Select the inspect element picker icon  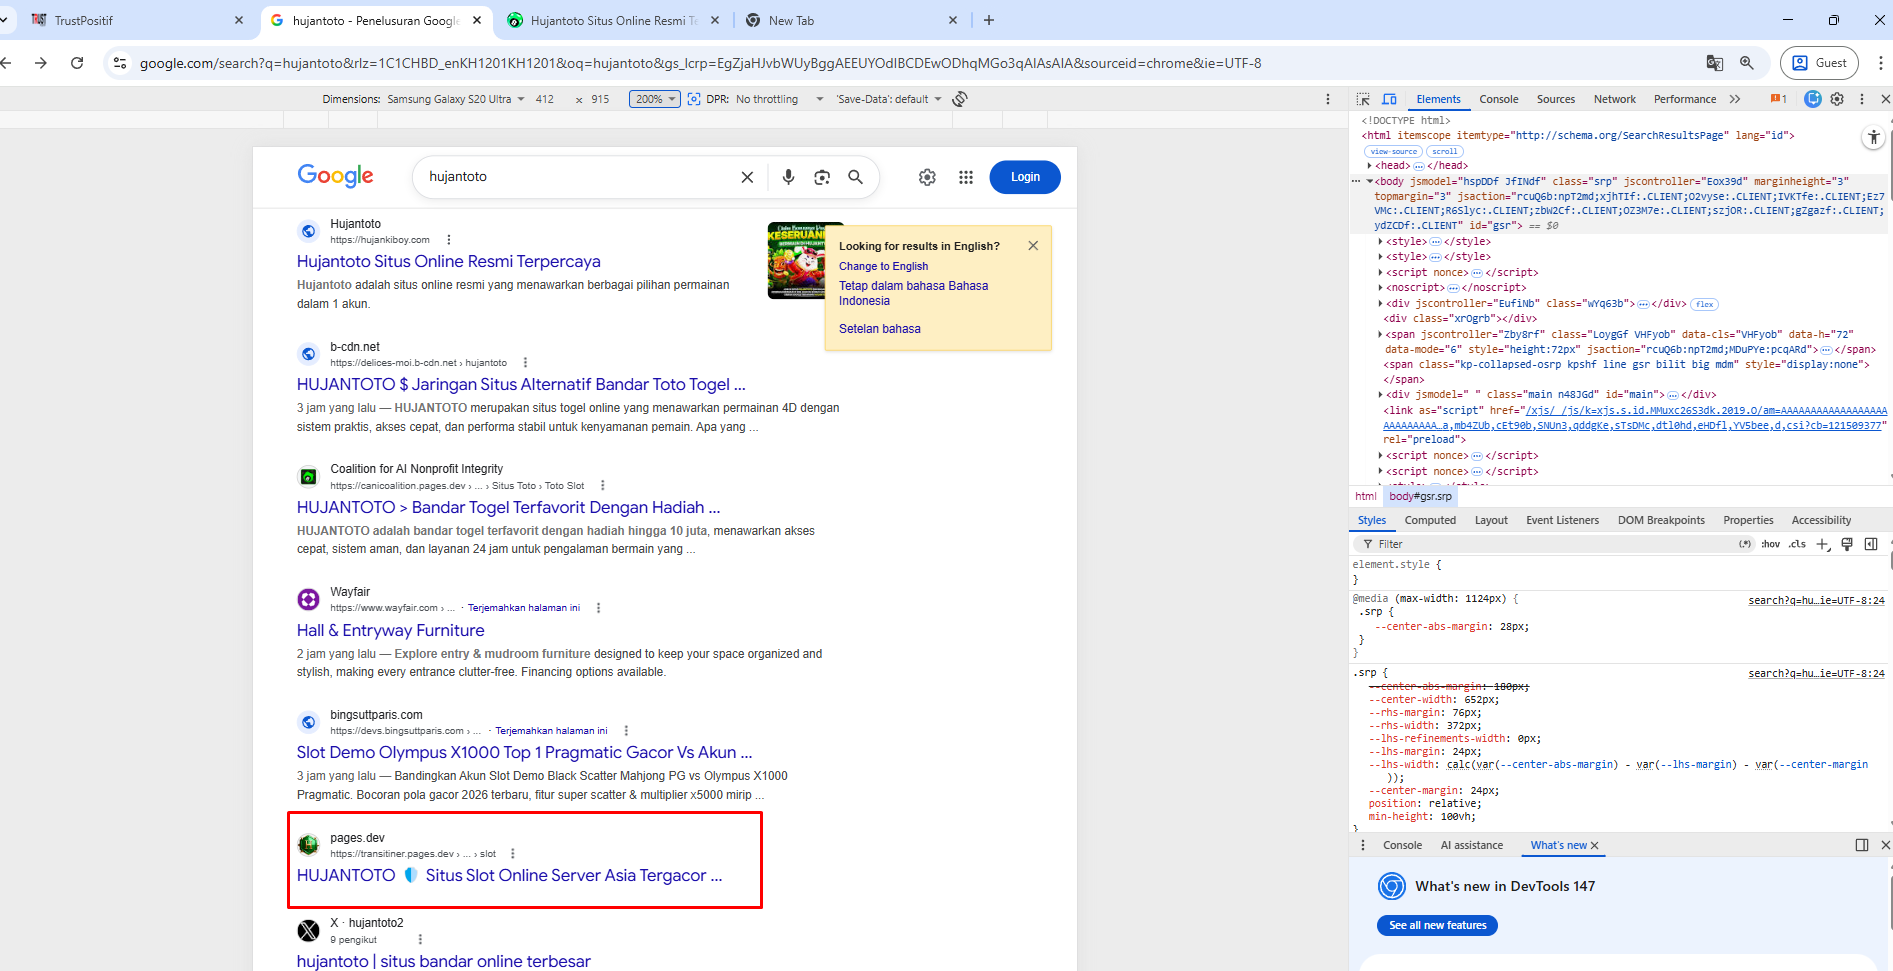click(x=1363, y=99)
